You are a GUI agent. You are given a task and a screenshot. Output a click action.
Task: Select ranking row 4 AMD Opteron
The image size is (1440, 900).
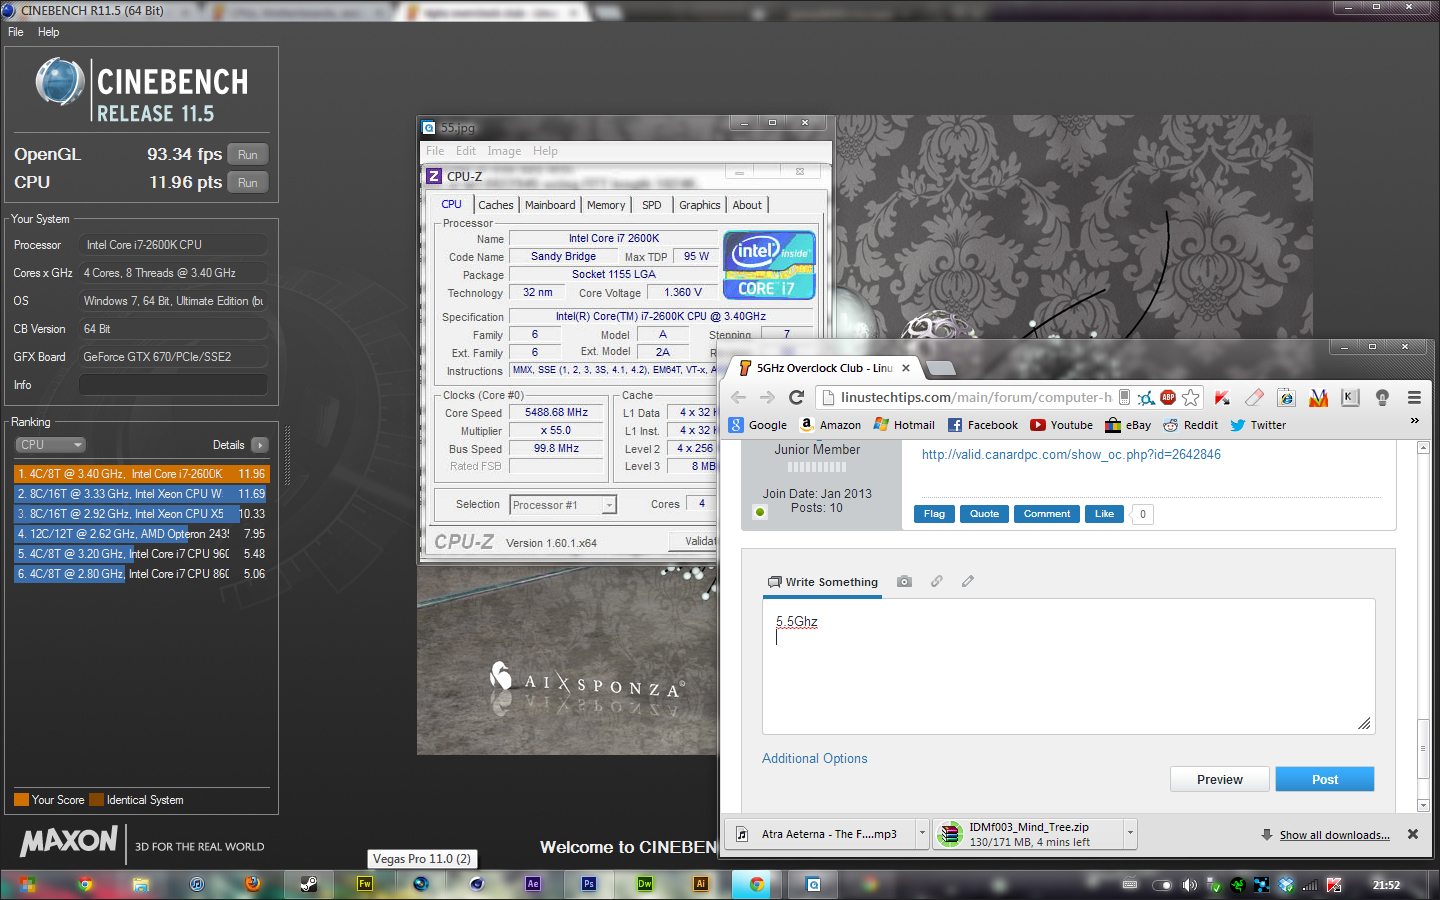point(141,534)
